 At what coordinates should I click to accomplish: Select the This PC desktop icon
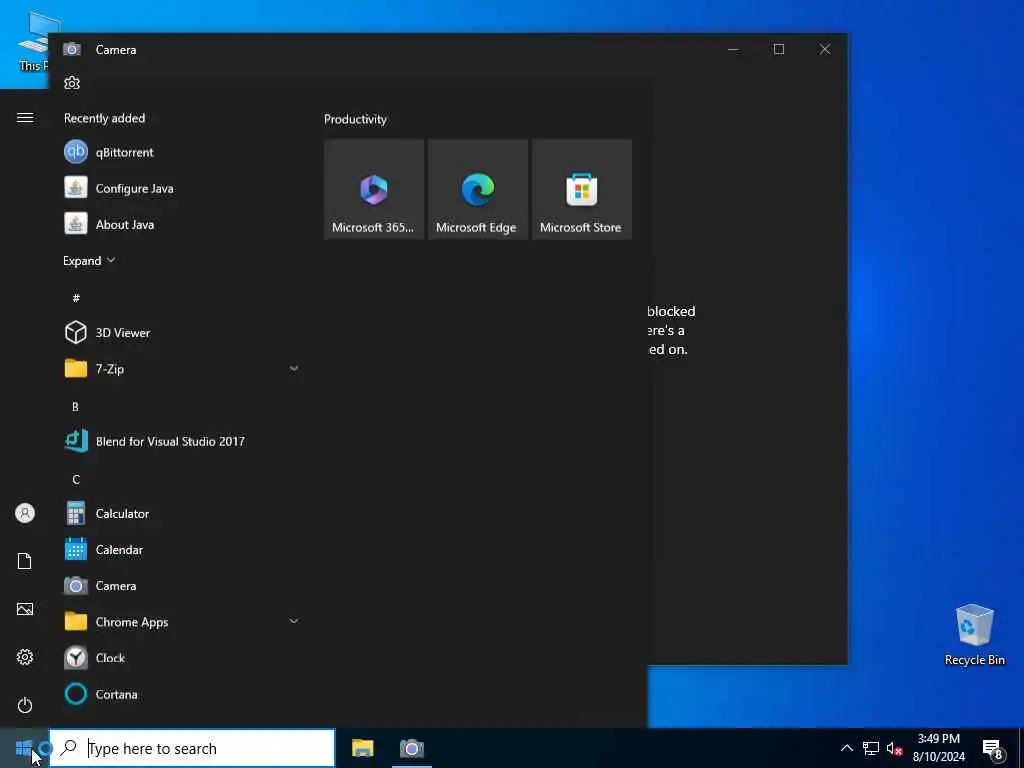coord(33,40)
